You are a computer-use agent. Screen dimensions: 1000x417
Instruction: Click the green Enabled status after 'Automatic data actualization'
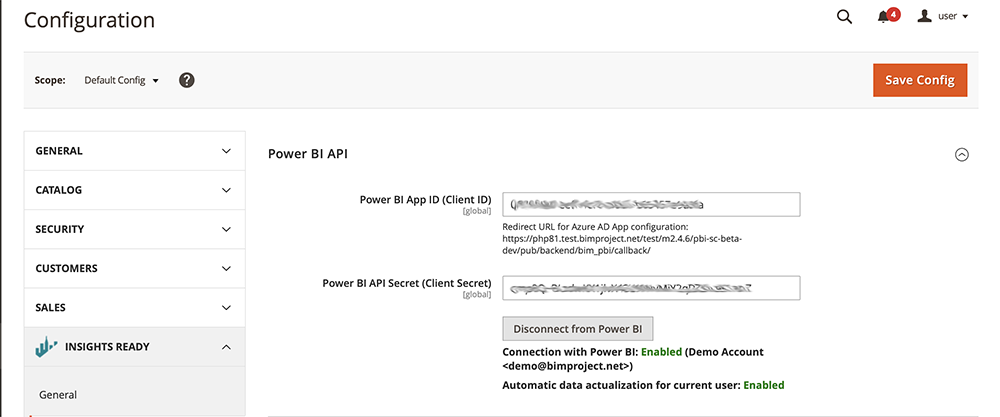(763, 385)
